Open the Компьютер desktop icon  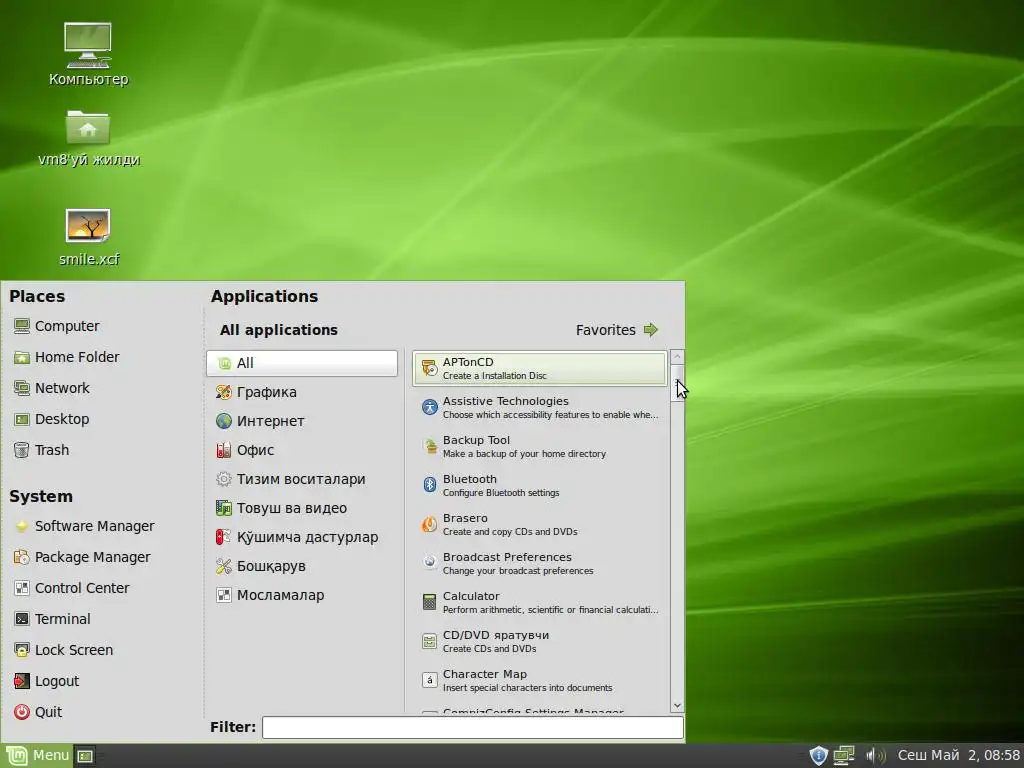(x=88, y=54)
